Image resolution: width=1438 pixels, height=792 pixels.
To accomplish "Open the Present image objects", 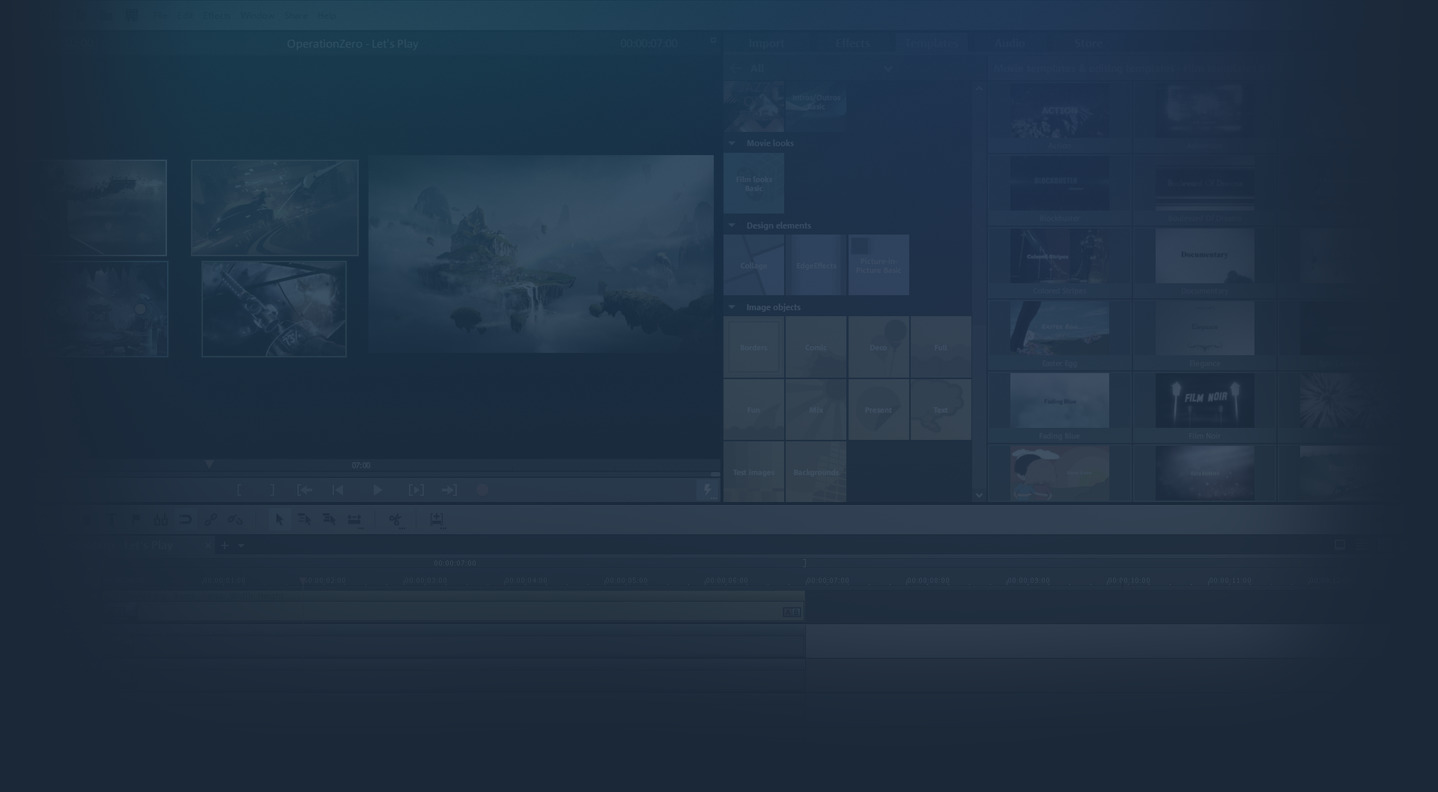I will click(879, 410).
